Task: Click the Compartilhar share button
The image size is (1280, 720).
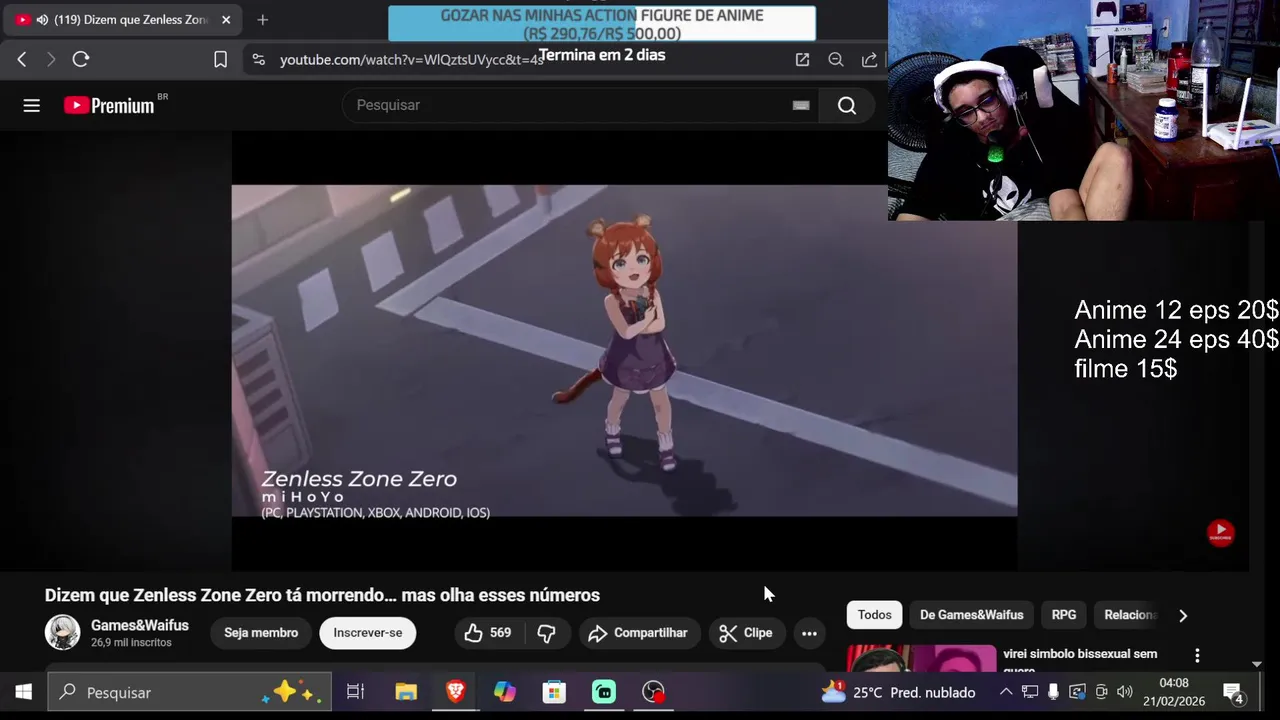Action: point(638,633)
